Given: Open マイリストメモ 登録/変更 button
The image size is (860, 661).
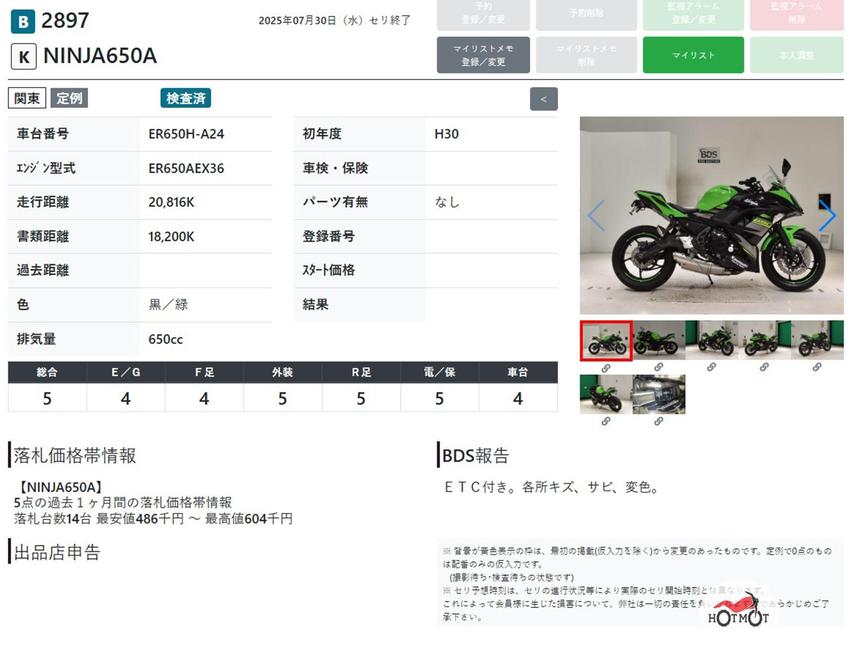Looking at the screenshot, I should (x=483, y=55).
